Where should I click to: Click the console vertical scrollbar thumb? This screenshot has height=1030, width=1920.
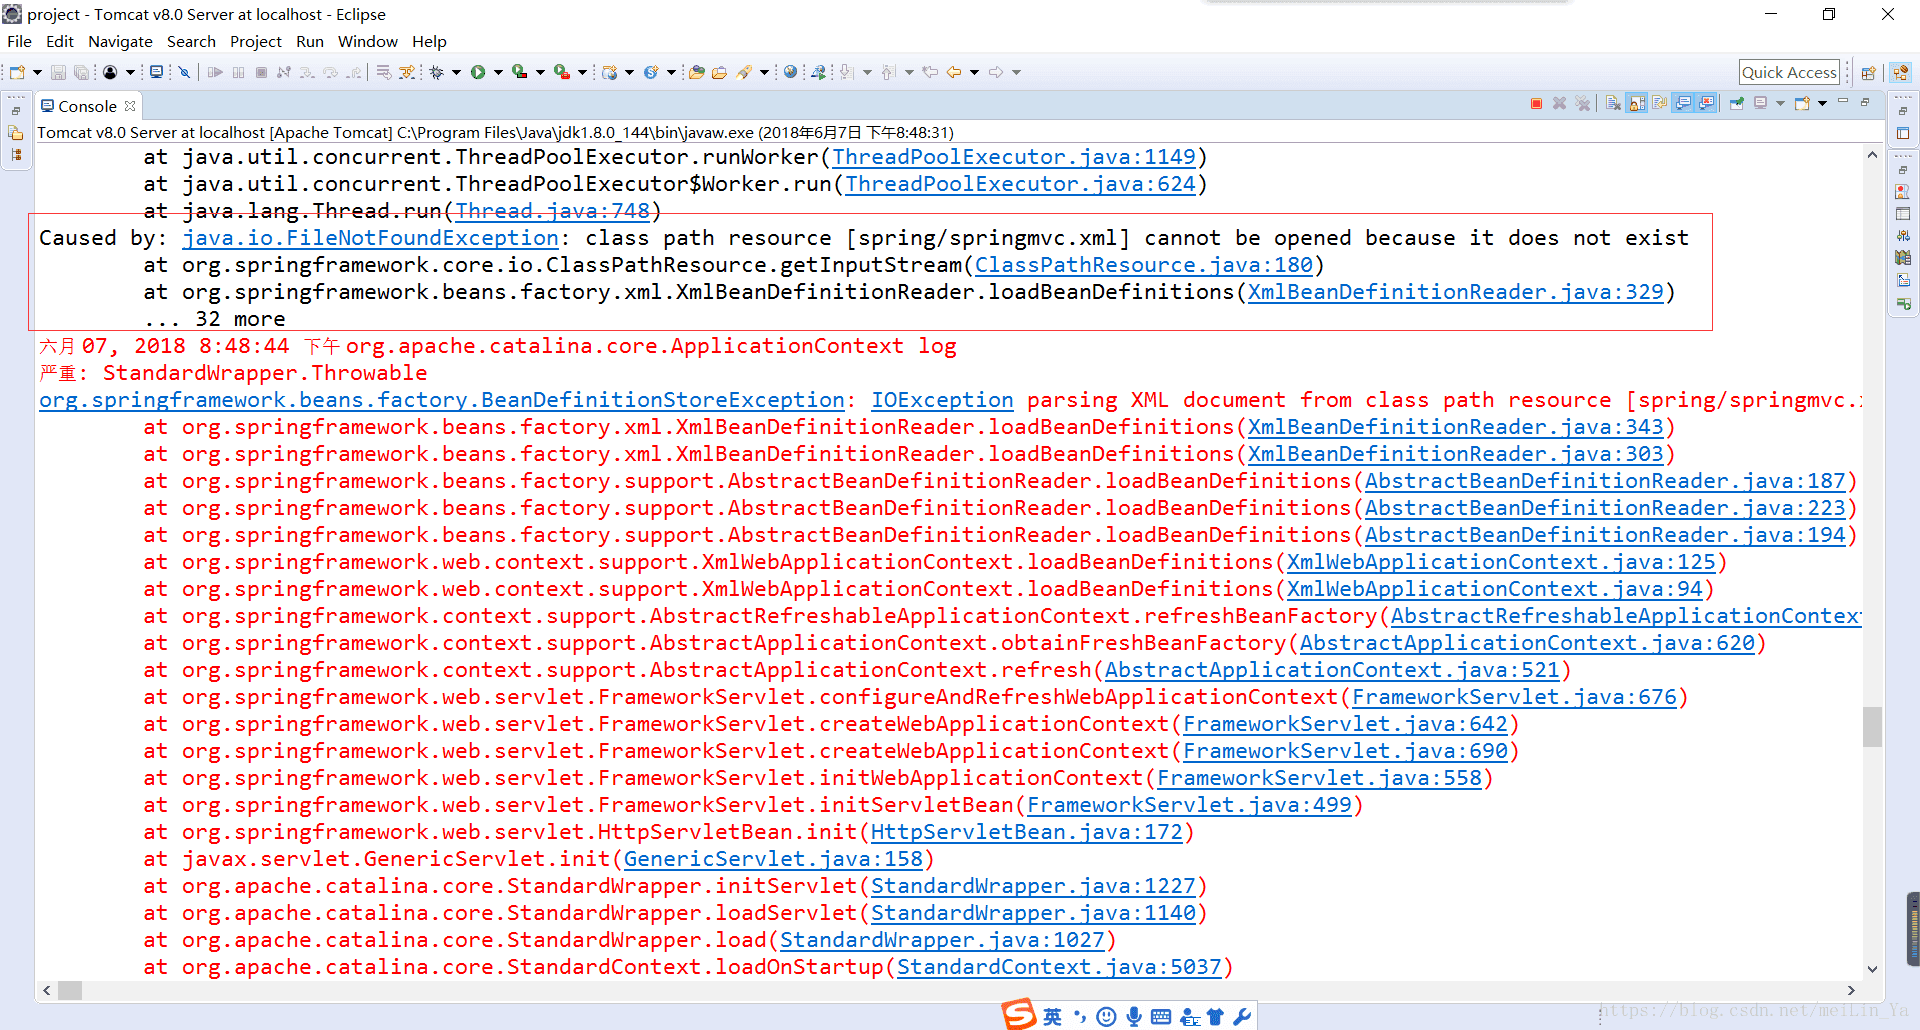[1872, 727]
